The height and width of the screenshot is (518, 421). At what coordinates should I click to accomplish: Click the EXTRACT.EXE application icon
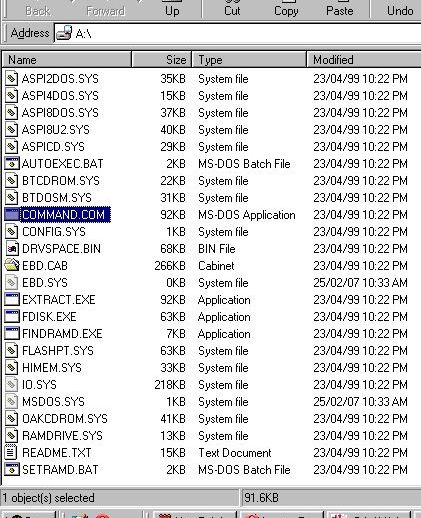coord(11,299)
